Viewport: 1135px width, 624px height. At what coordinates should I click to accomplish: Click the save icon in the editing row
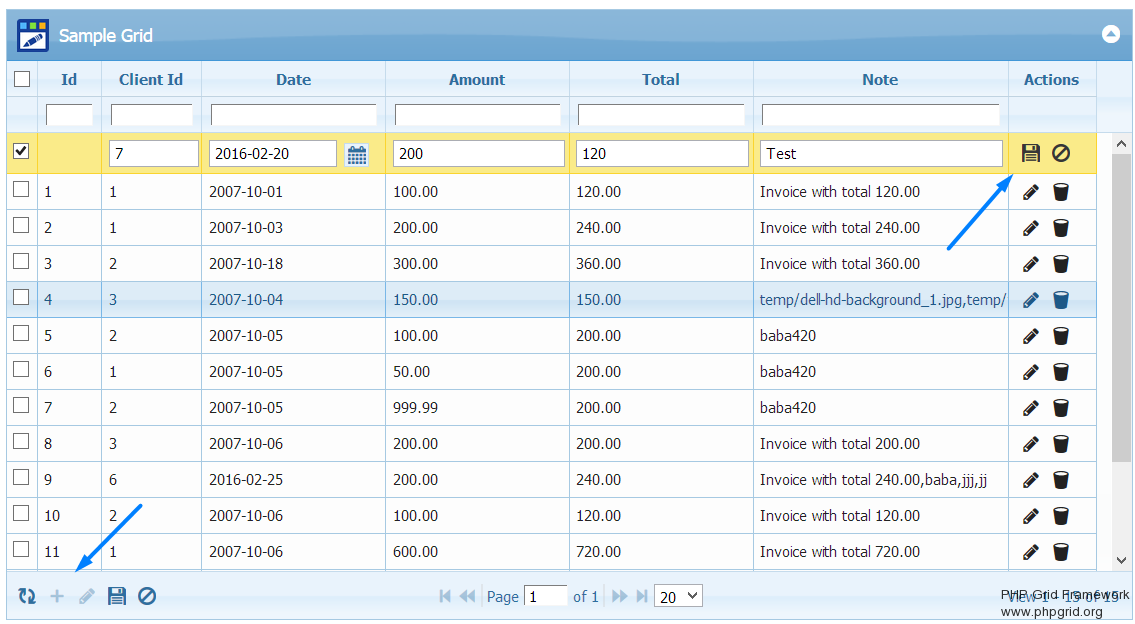pyautogui.click(x=1031, y=153)
